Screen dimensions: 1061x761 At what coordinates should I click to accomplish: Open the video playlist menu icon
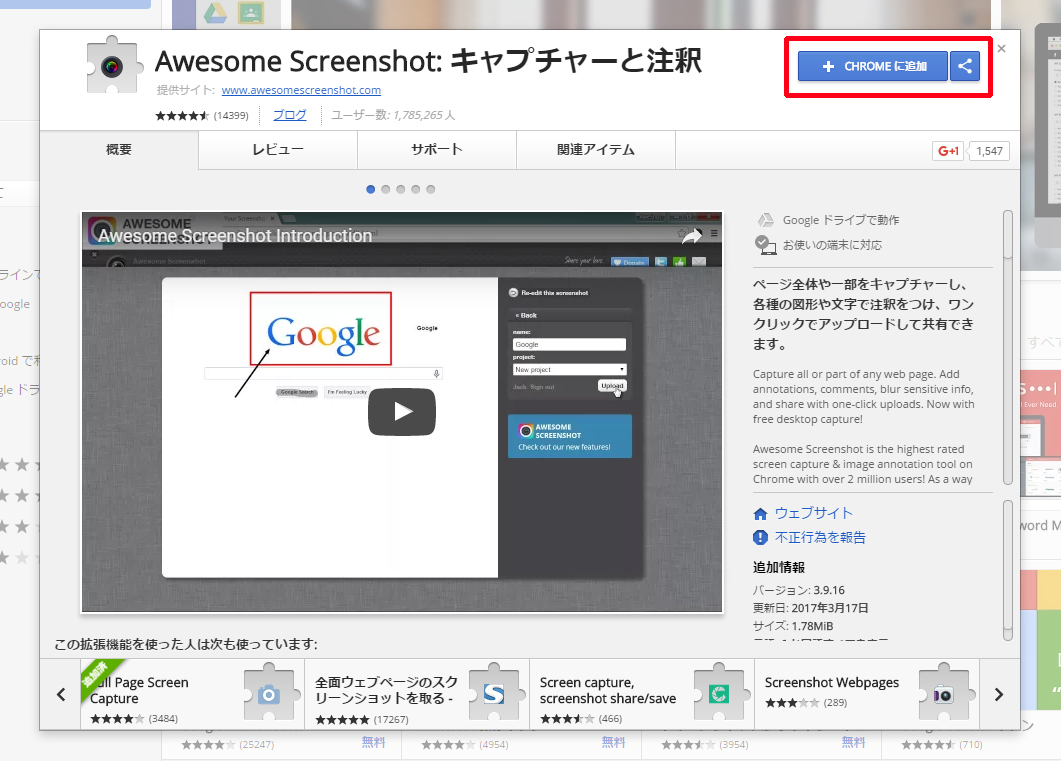(x=714, y=233)
